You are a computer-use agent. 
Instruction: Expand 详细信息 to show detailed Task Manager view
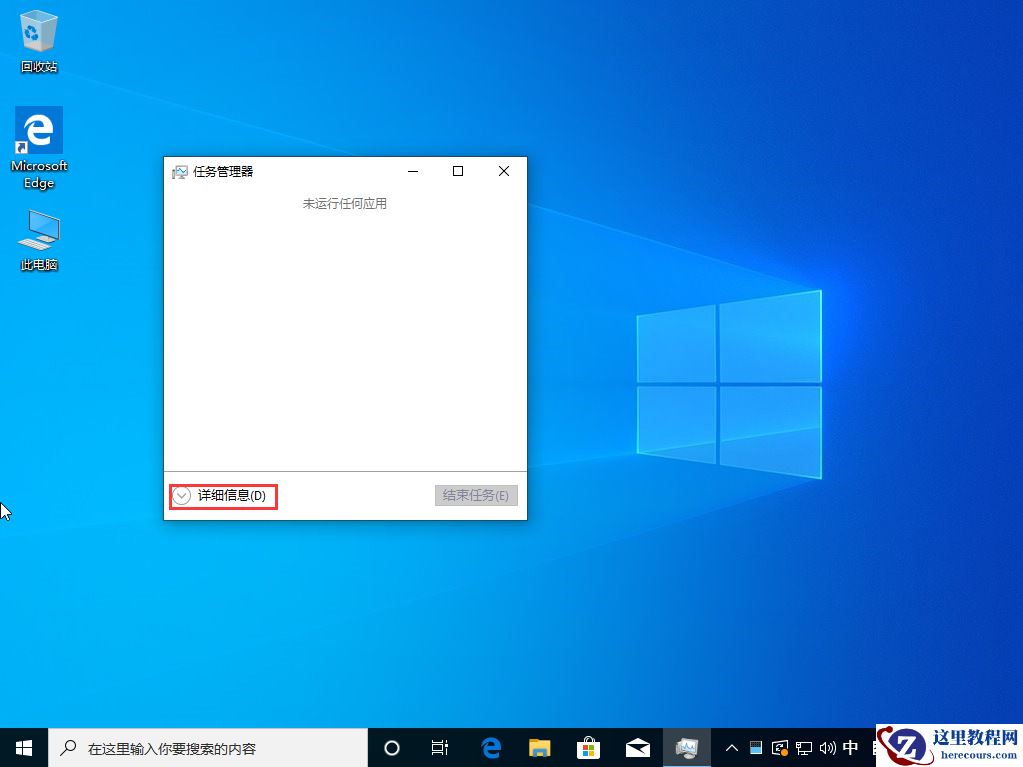pos(222,496)
